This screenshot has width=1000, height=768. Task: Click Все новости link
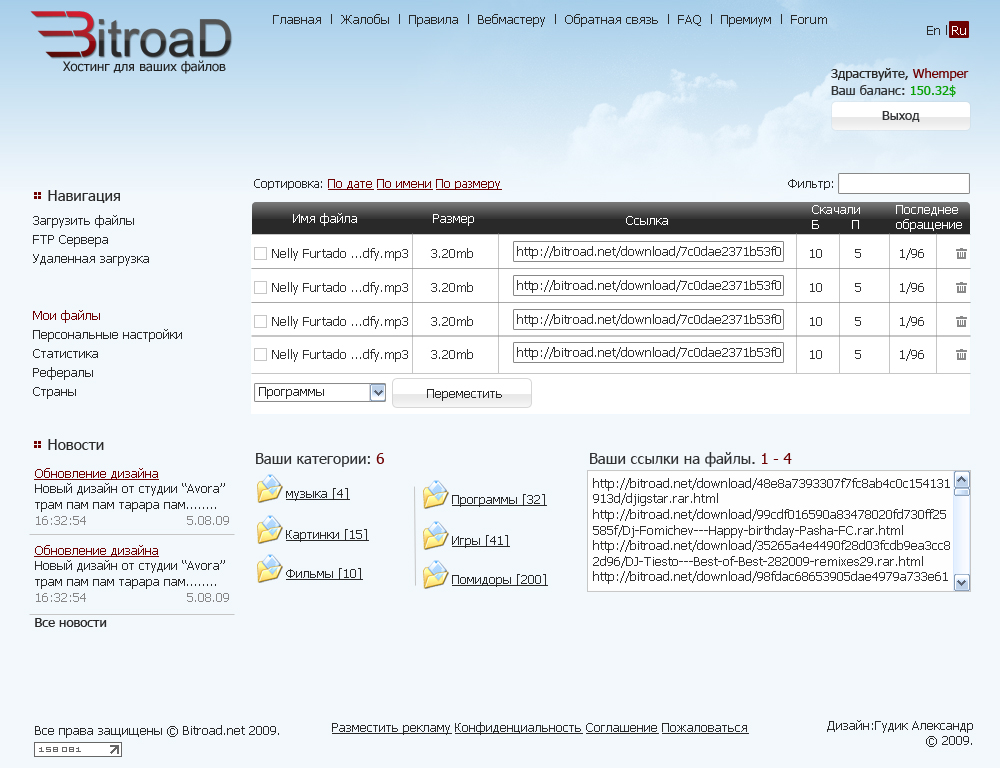(70, 623)
